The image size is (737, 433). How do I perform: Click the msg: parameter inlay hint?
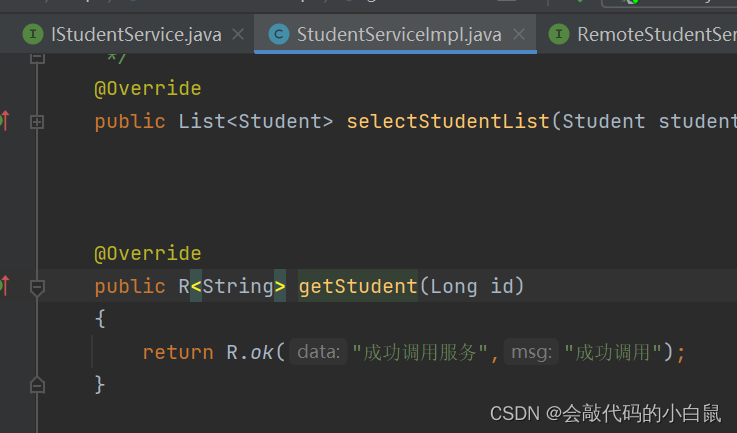(x=531, y=352)
